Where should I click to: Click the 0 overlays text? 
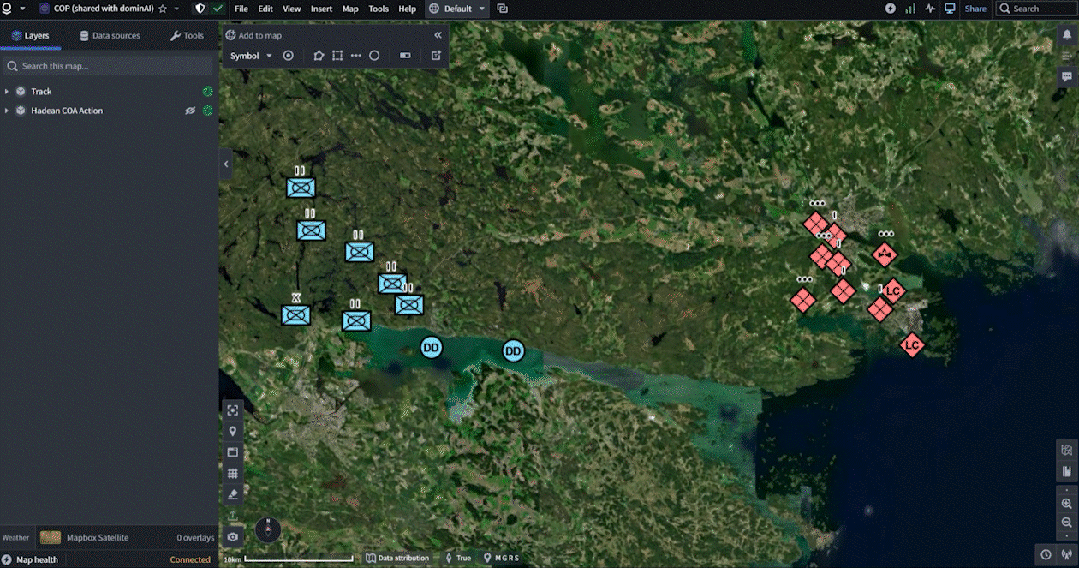[195, 538]
